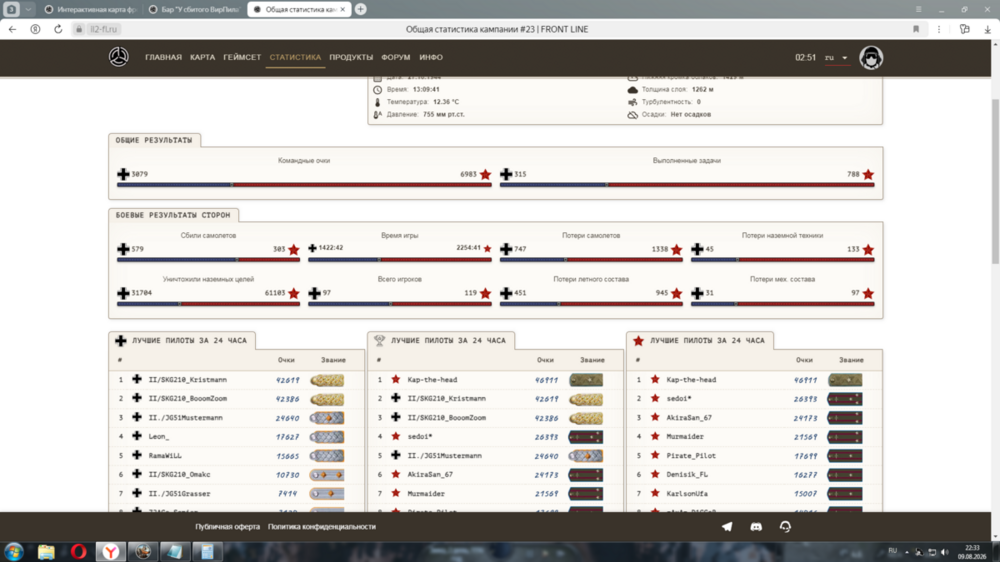Click the rank badge of II./JG51Mustermann in the German list
The height and width of the screenshot is (562, 1000).
click(327, 418)
